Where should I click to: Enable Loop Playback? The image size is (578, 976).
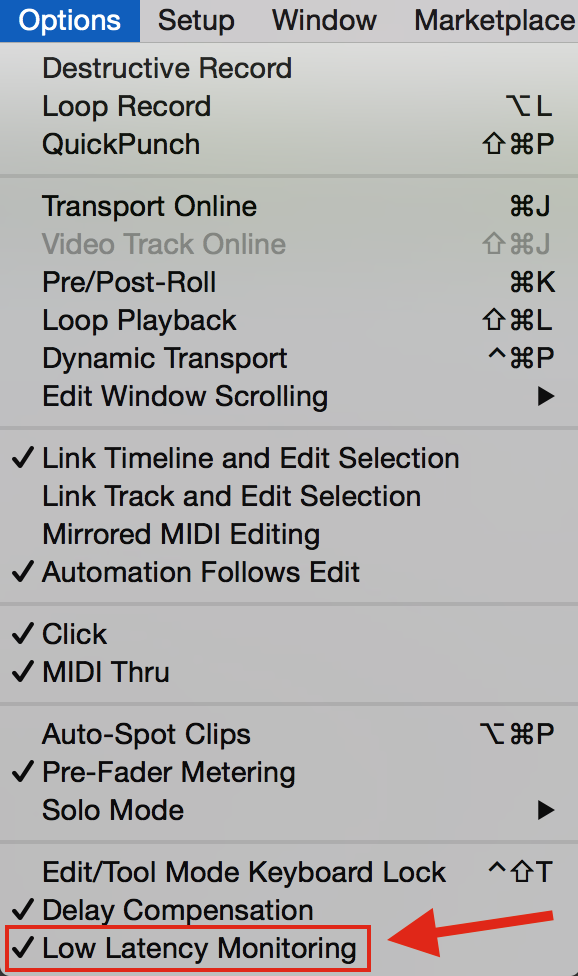139,320
